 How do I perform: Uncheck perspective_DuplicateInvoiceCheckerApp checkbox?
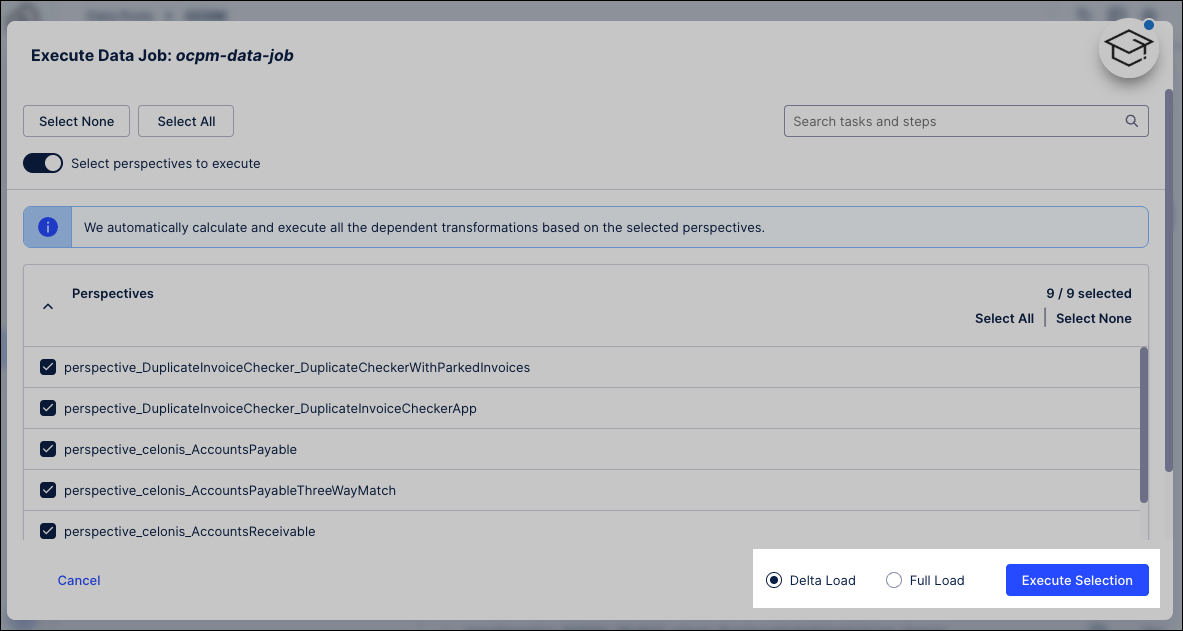48,408
